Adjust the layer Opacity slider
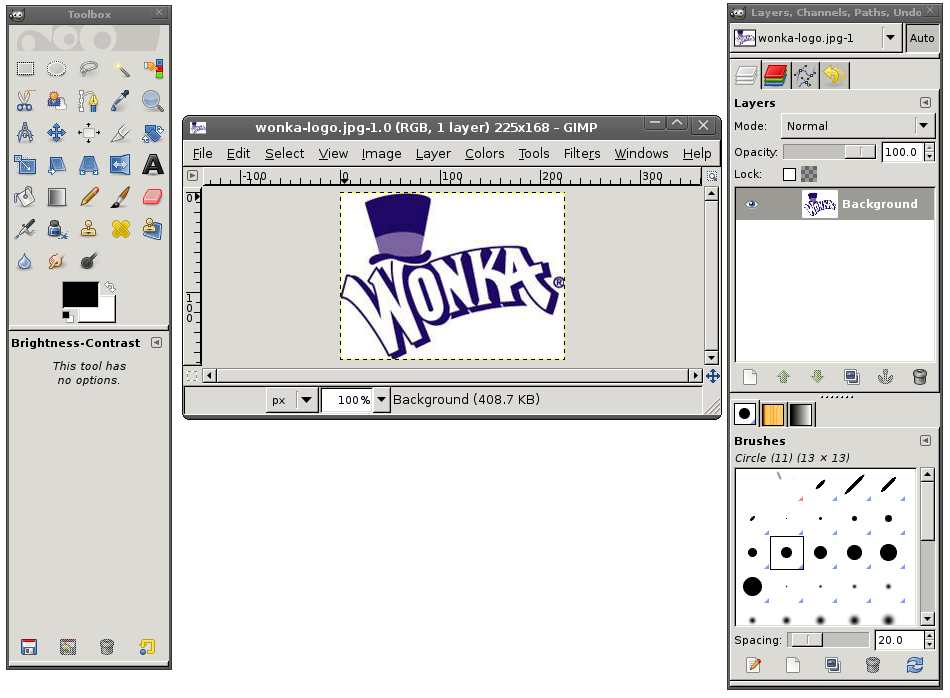 click(x=829, y=152)
